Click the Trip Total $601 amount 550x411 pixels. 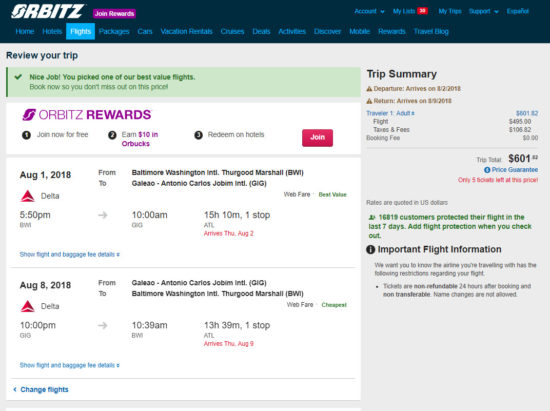pyautogui.click(x=523, y=159)
